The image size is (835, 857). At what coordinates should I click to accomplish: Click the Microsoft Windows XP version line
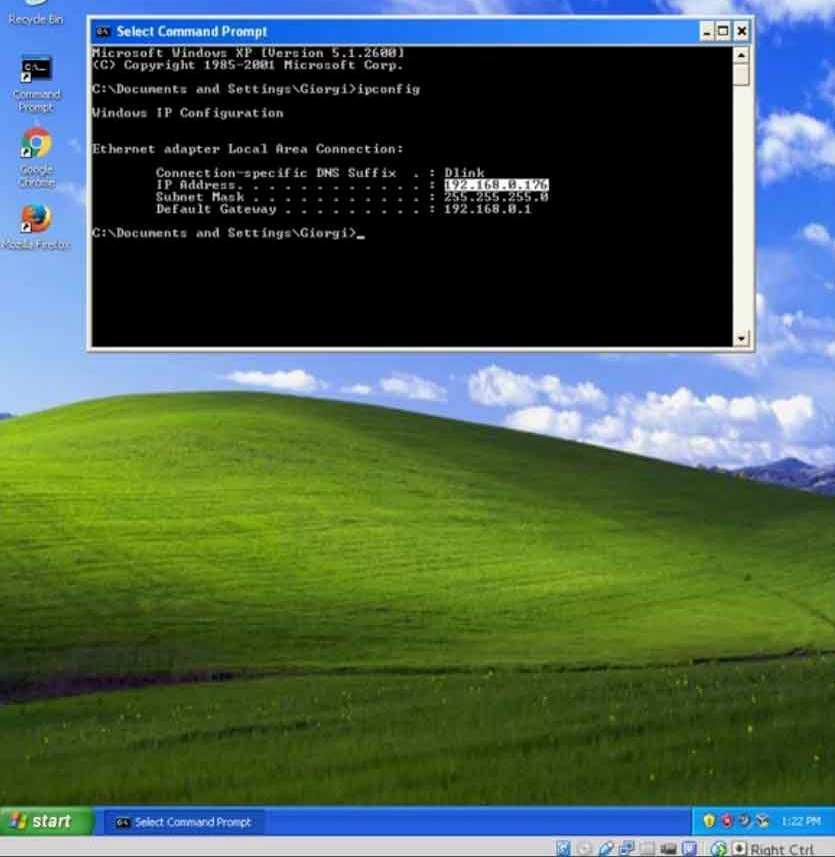click(x=248, y=53)
